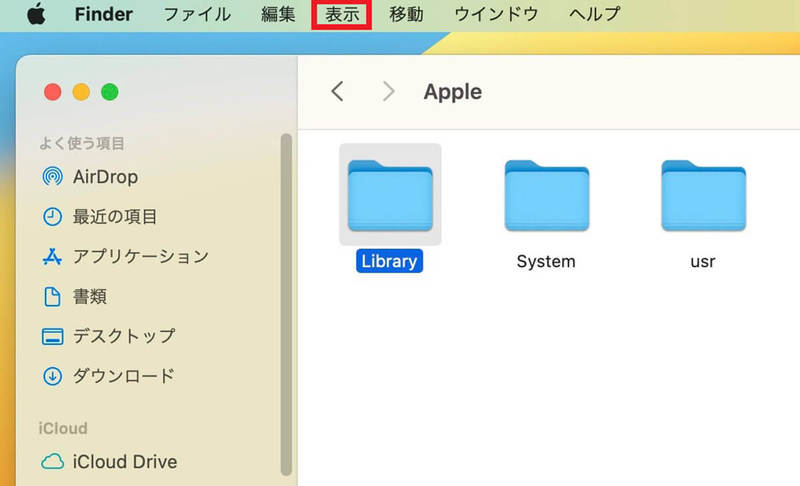Viewport: 800px width, 486px height.
Task: Click the Library folder name label
Action: (x=389, y=261)
